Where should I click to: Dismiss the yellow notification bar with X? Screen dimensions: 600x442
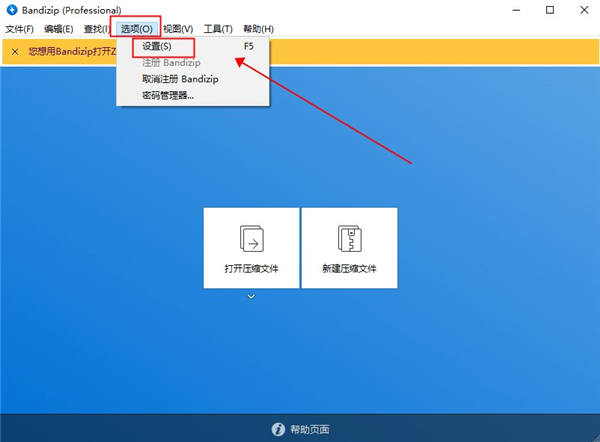pyautogui.click(x=15, y=52)
